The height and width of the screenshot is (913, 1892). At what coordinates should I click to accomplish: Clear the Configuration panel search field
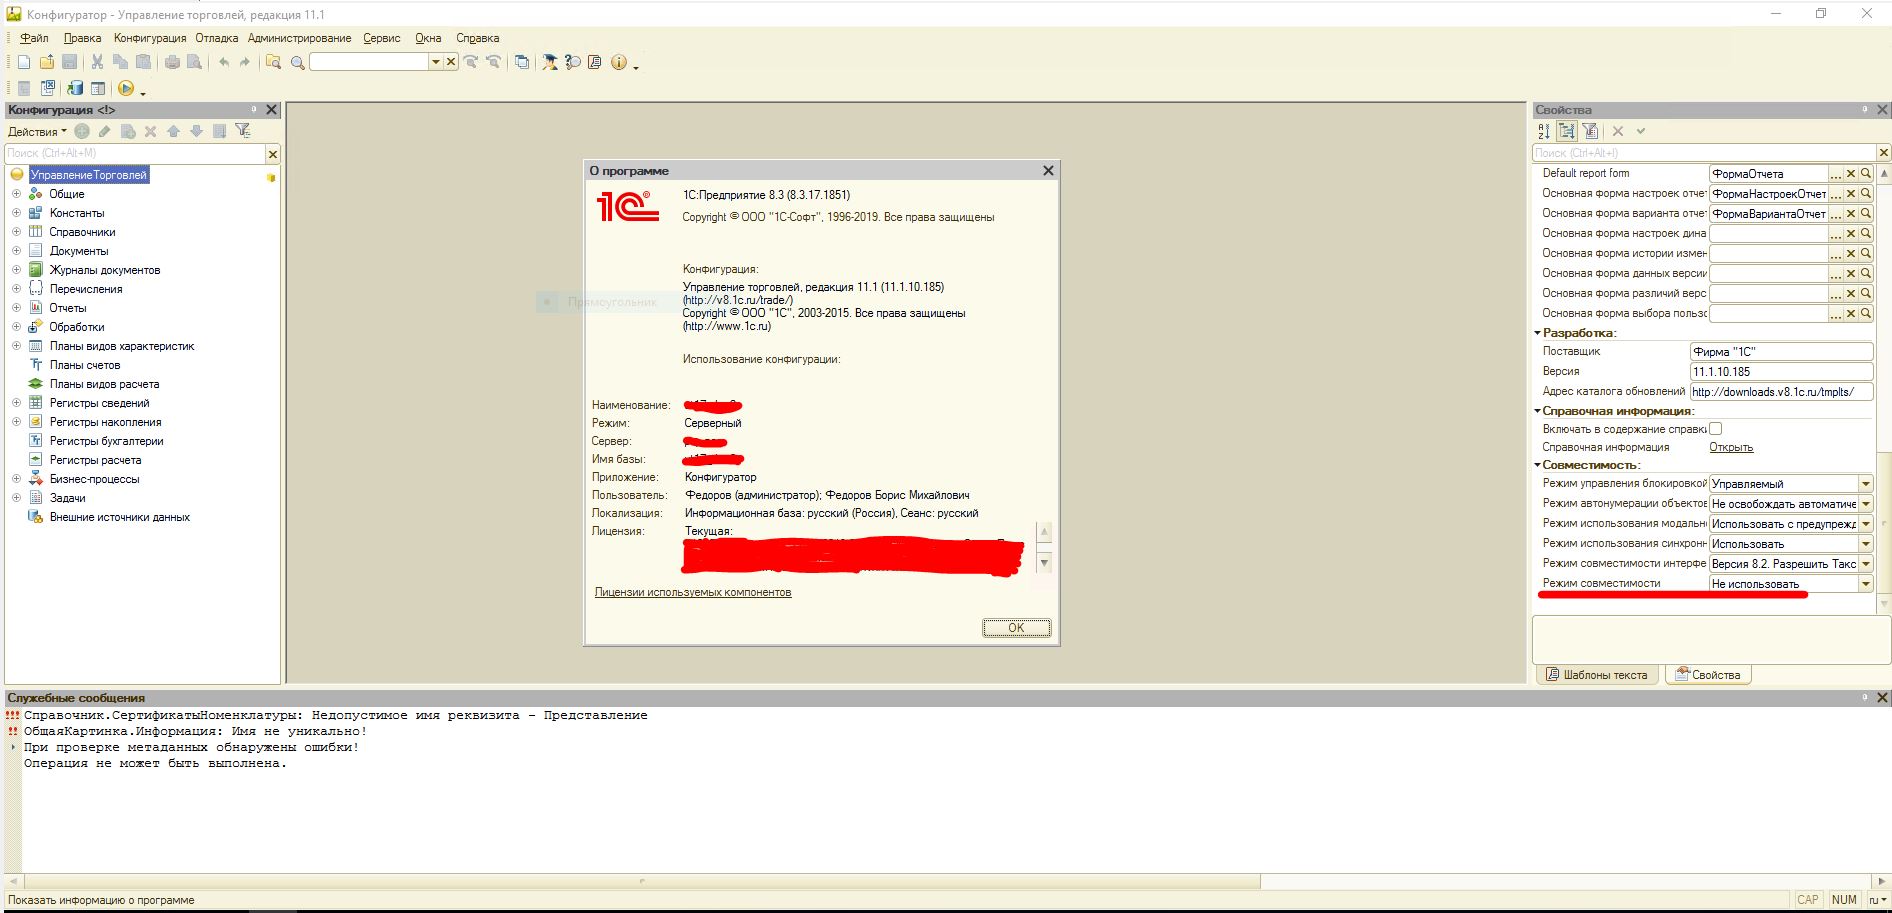tap(272, 154)
